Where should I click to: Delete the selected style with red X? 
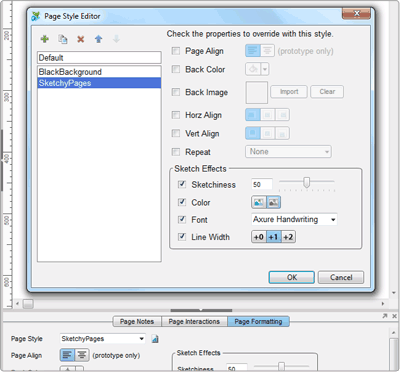(80, 39)
